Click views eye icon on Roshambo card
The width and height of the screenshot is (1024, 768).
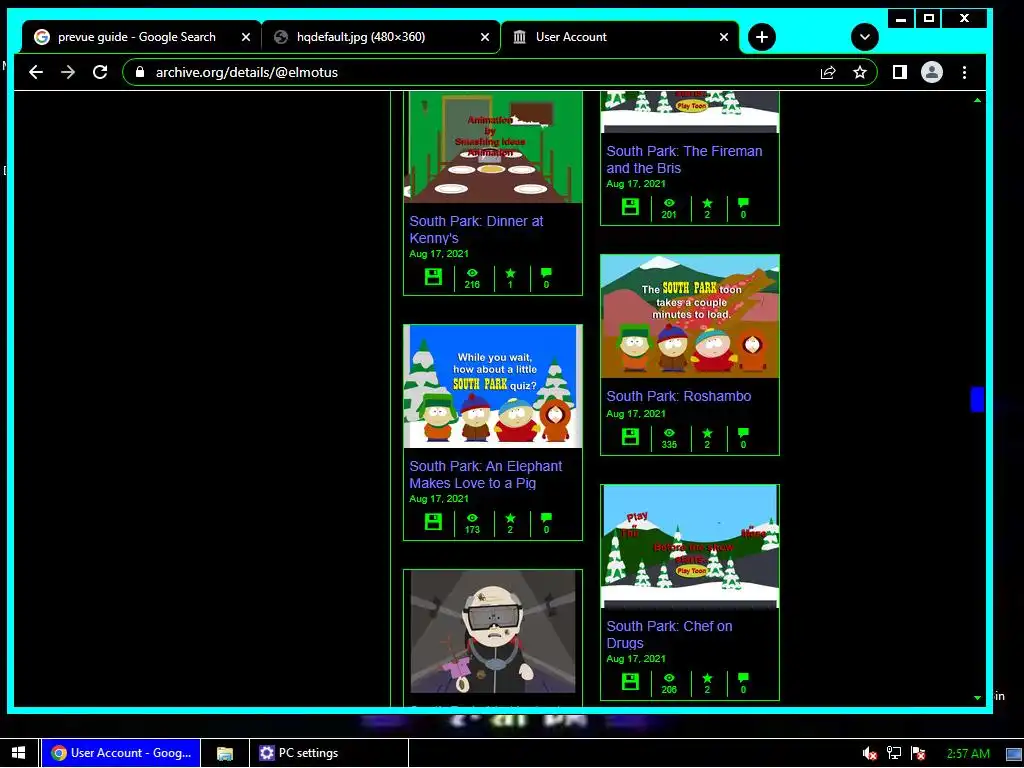[669, 433]
